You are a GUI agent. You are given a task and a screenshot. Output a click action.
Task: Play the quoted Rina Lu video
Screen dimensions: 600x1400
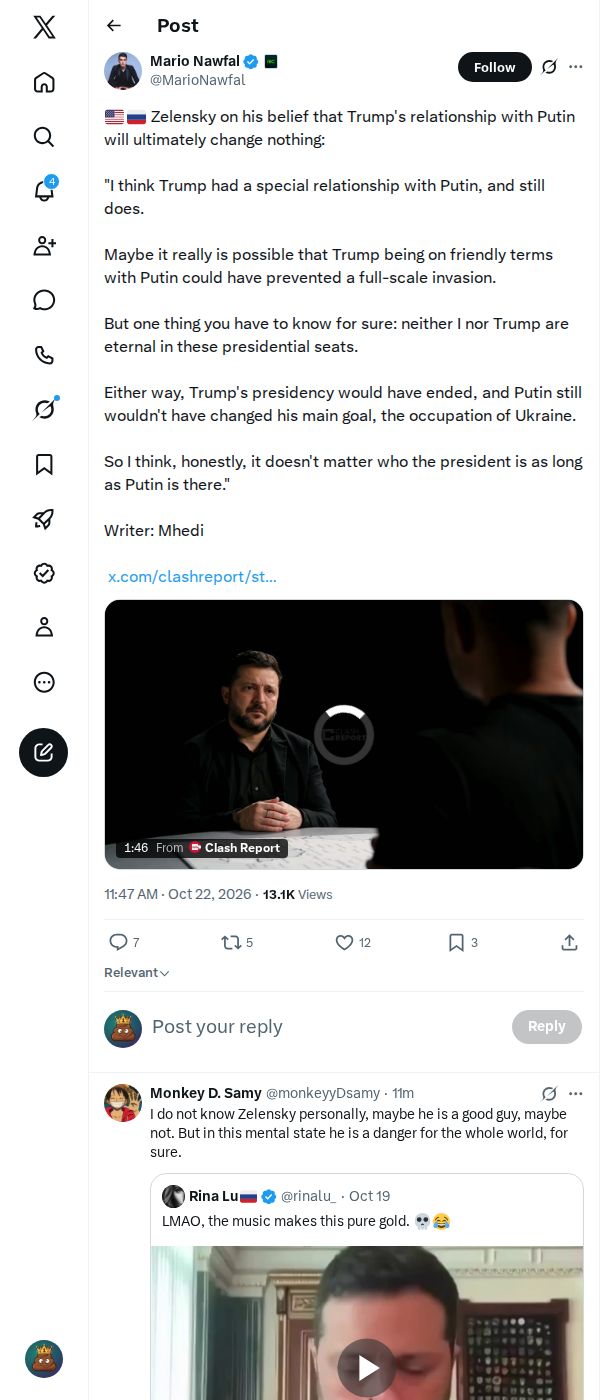(367, 1368)
